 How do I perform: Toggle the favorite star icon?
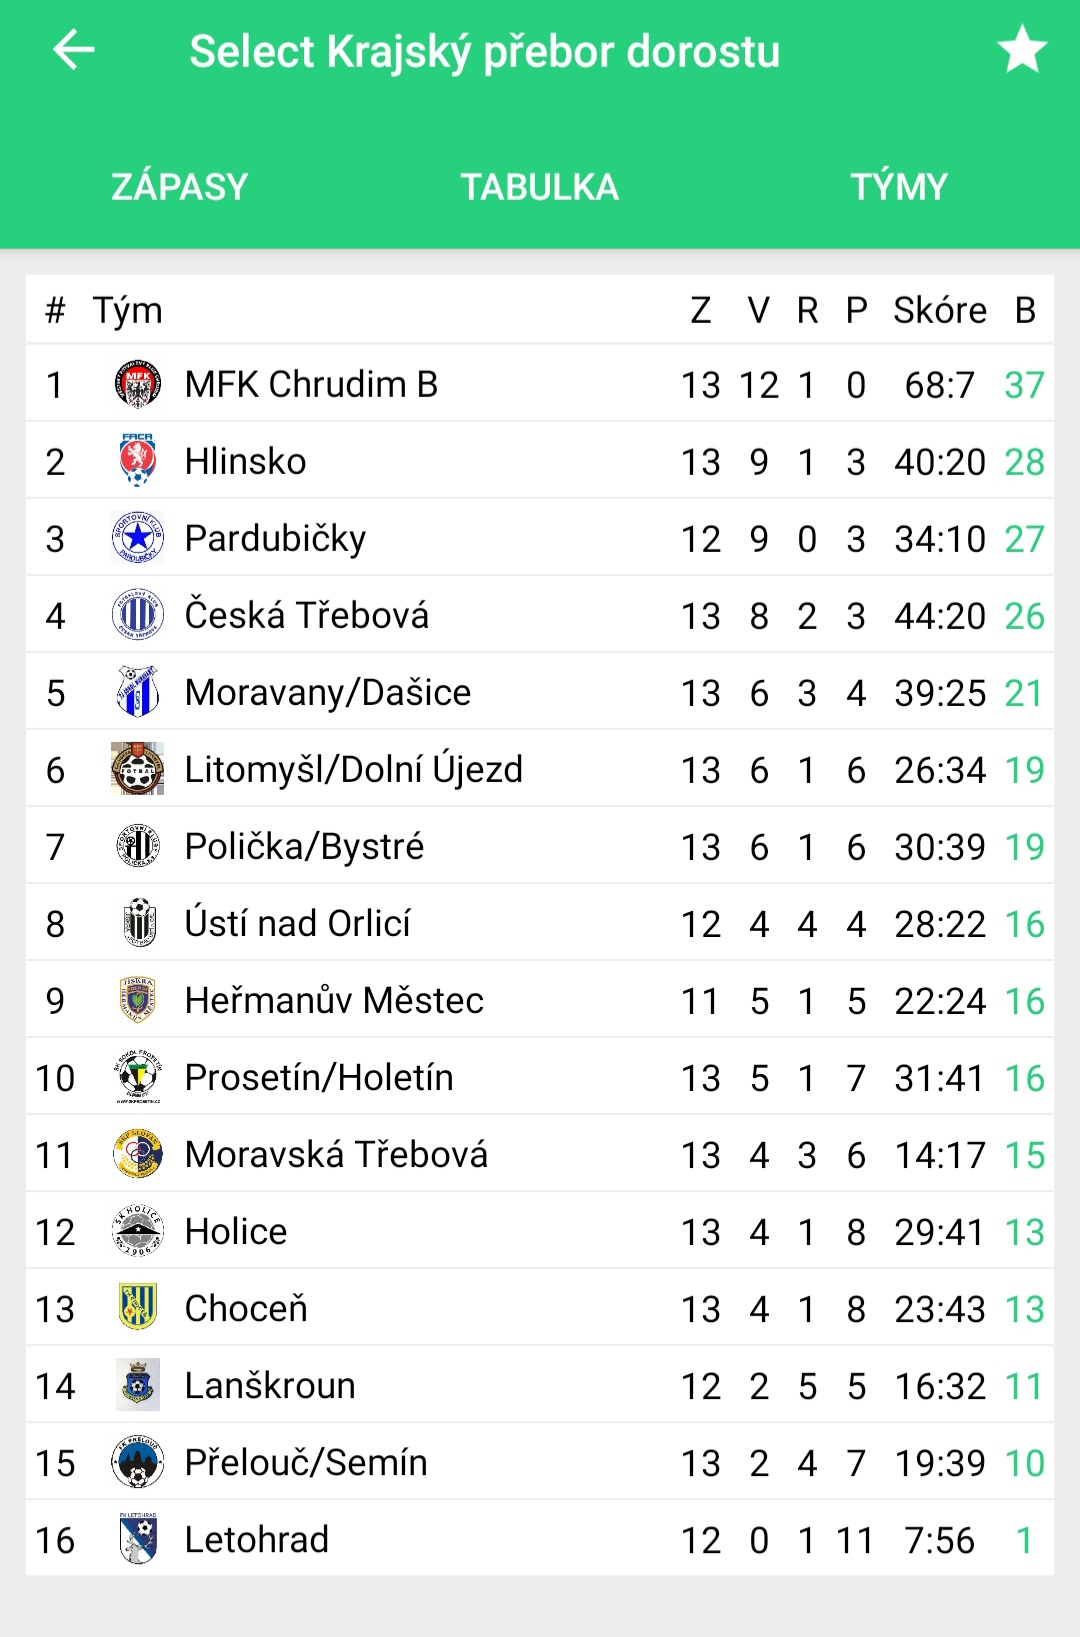pos(1022,49)
